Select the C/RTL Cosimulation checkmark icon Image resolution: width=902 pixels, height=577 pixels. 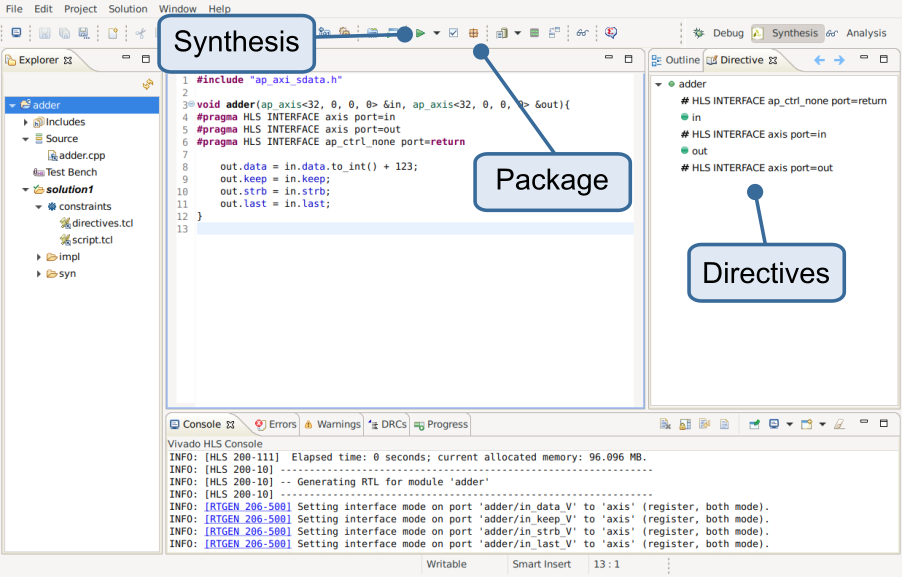[453, 32]
